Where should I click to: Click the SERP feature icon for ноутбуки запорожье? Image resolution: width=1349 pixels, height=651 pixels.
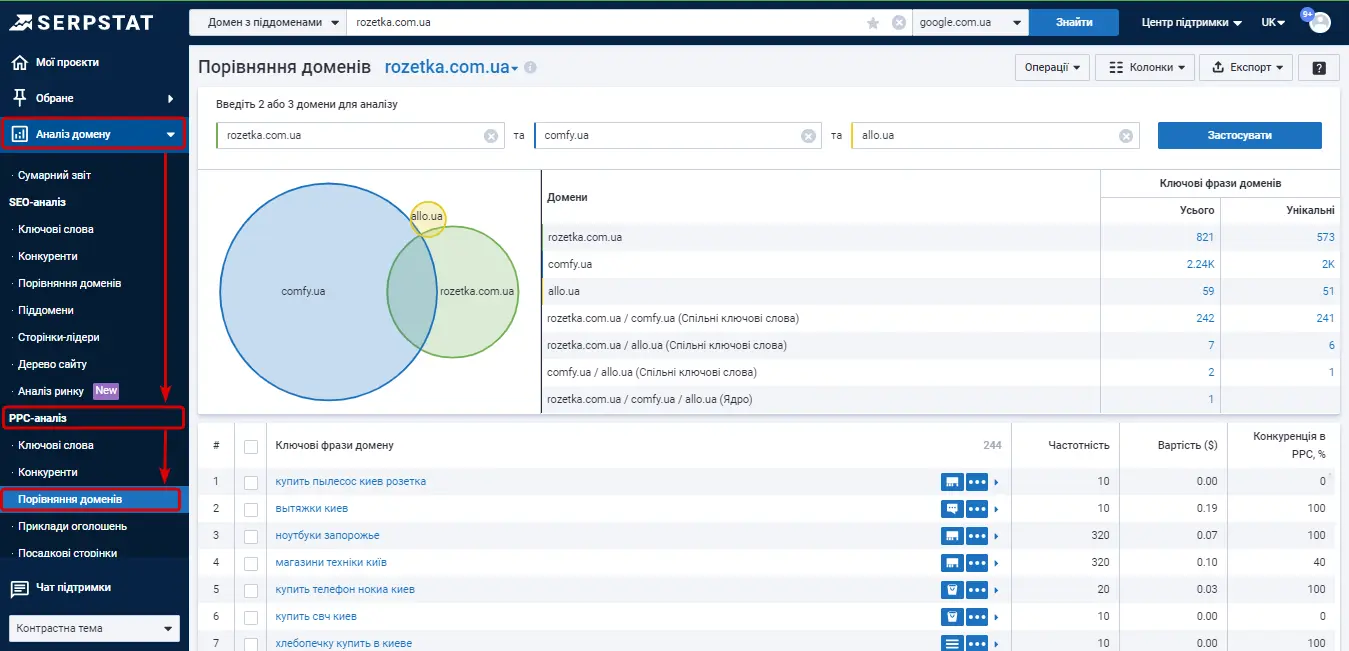tap(952, 536)
